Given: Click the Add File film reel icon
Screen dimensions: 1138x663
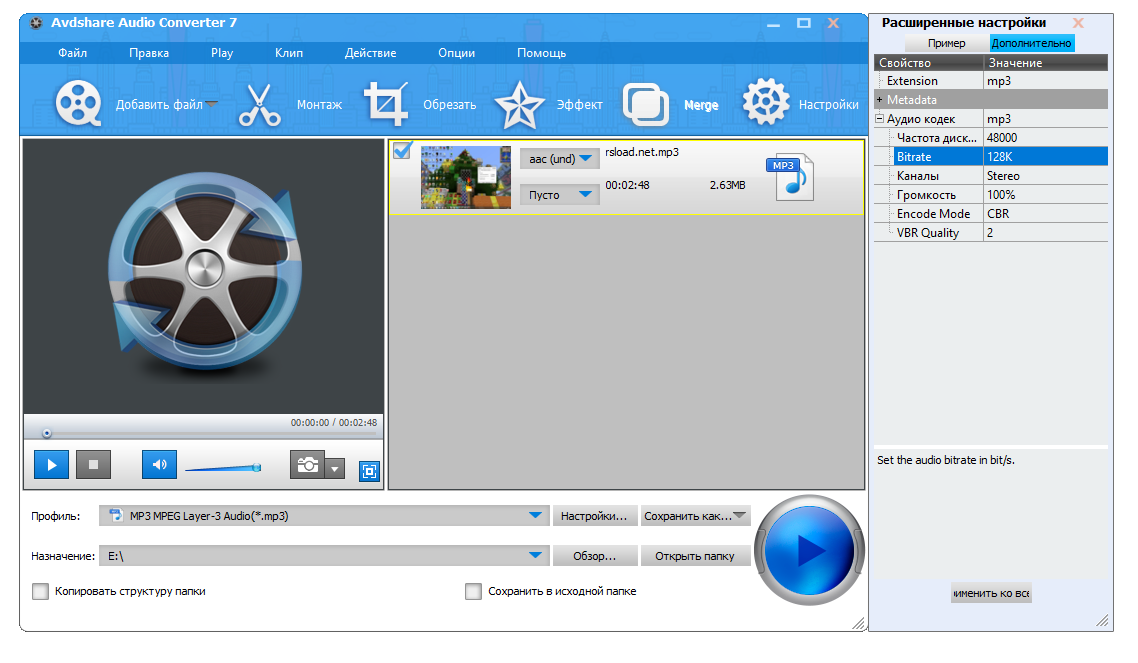Looking at the screenshot, I should 78,104.
